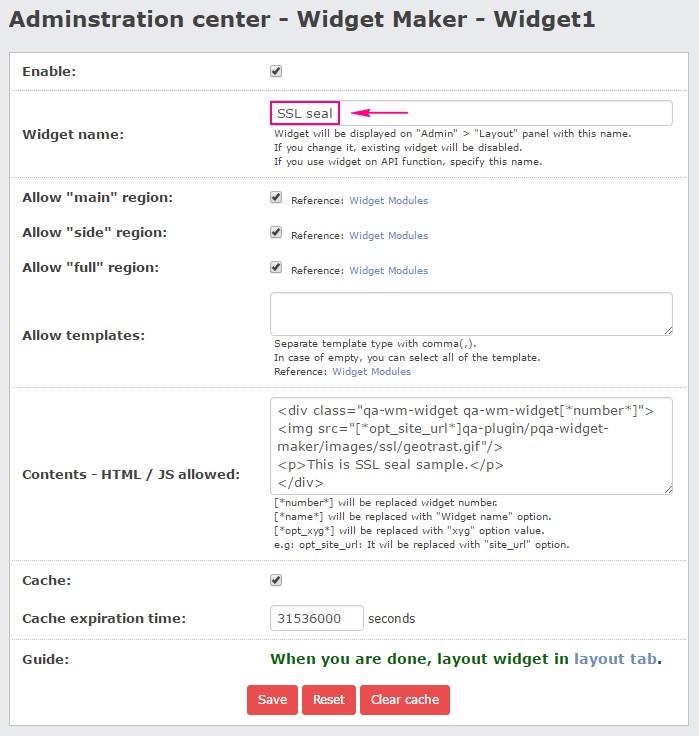Click the "Cache expiration time:" label

pyautogui.click(x=104, y=619)
